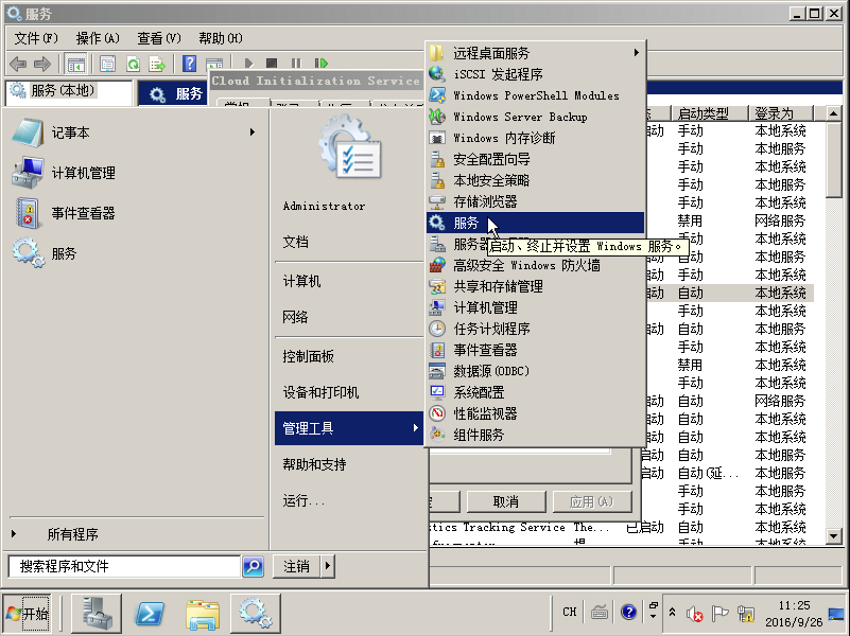Click the back arrow in Services toolbar
The image size is (850, 636).
coord(18,64)
